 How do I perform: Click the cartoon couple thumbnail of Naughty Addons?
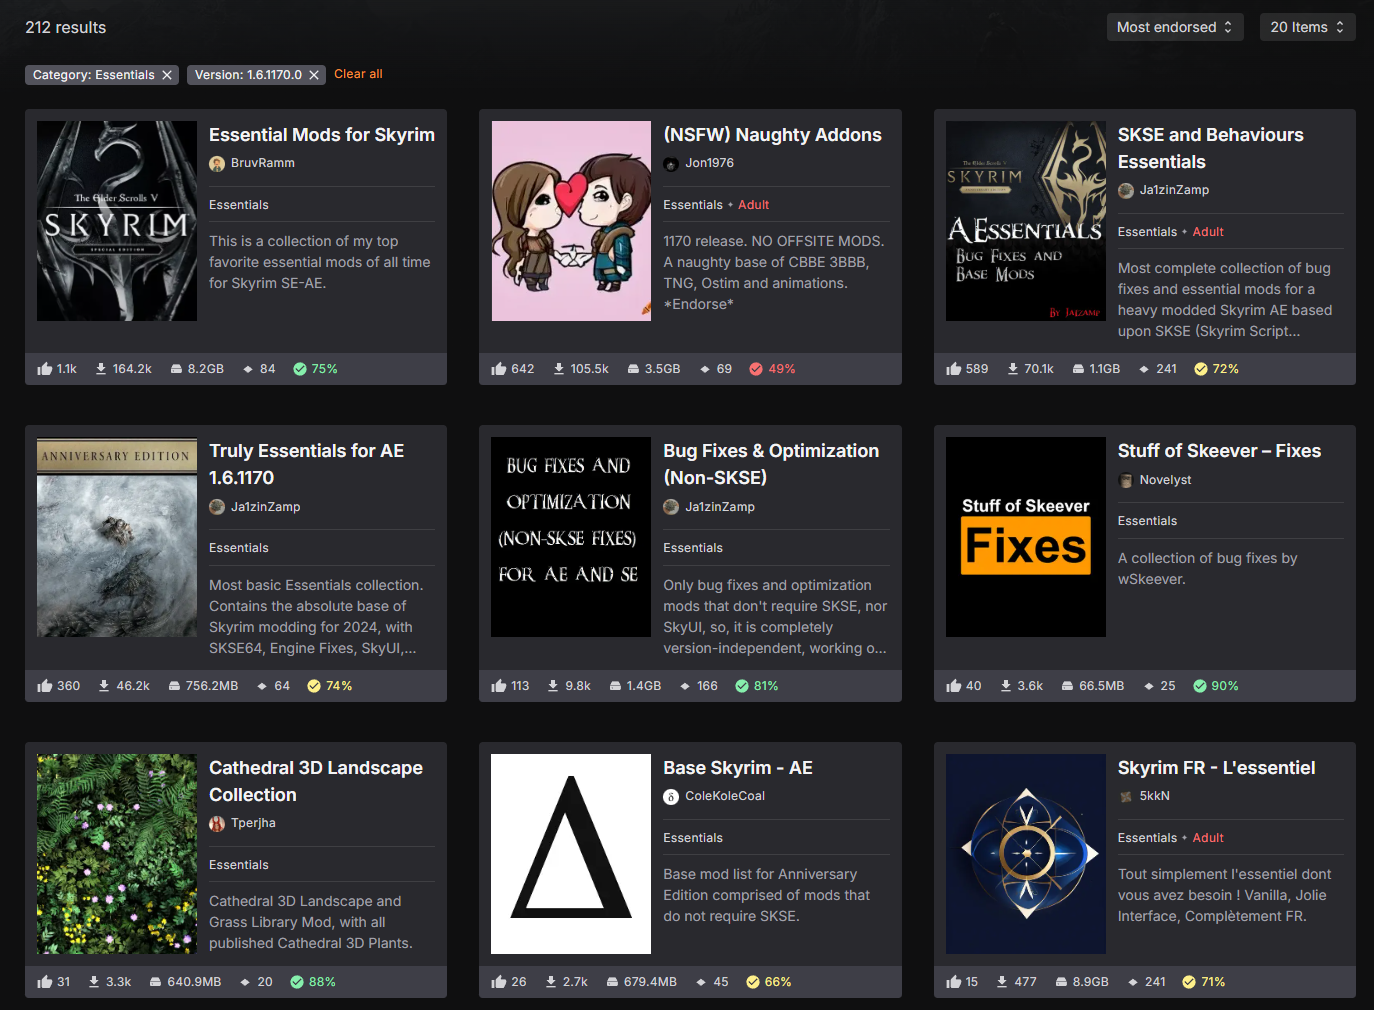571,221
